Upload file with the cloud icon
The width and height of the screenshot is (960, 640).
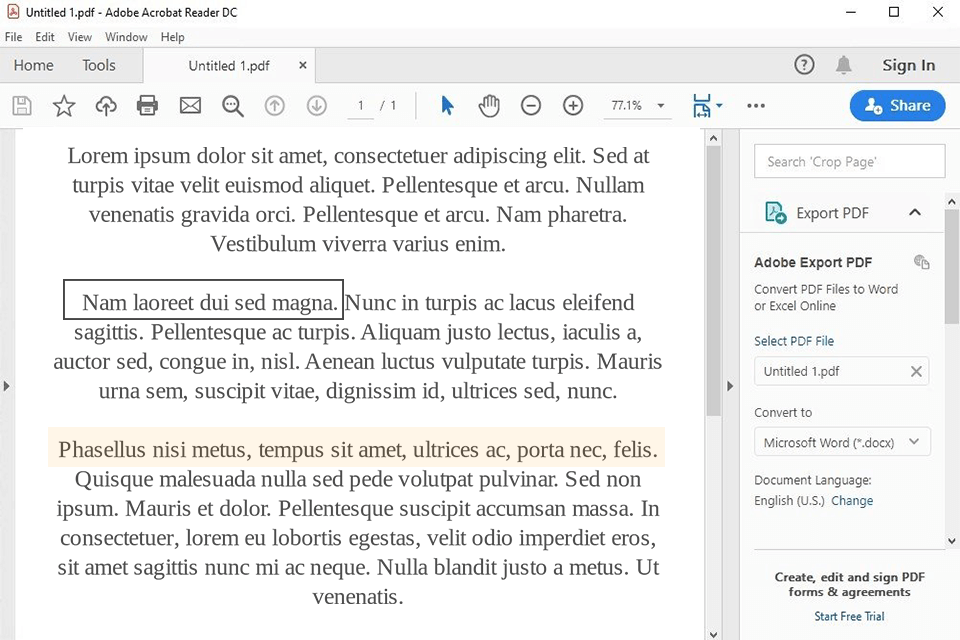coord(106,105)
